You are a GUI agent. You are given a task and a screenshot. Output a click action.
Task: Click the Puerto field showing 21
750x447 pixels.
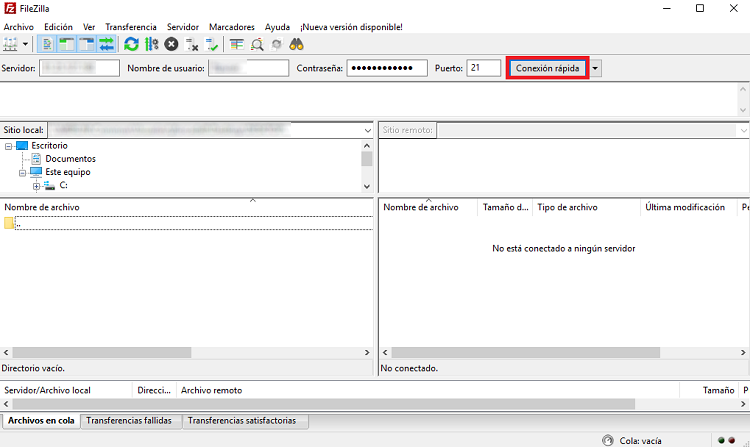tap(484, 68)
